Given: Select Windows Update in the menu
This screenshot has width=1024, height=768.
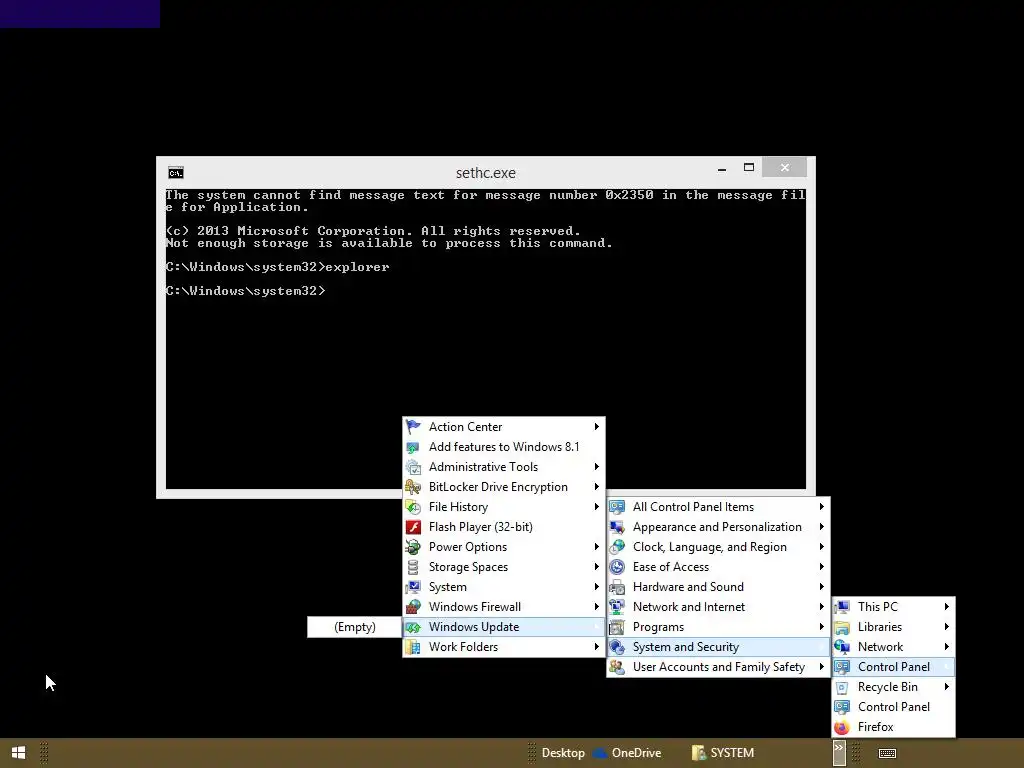Looking at the screenshot, I should 504,627.
